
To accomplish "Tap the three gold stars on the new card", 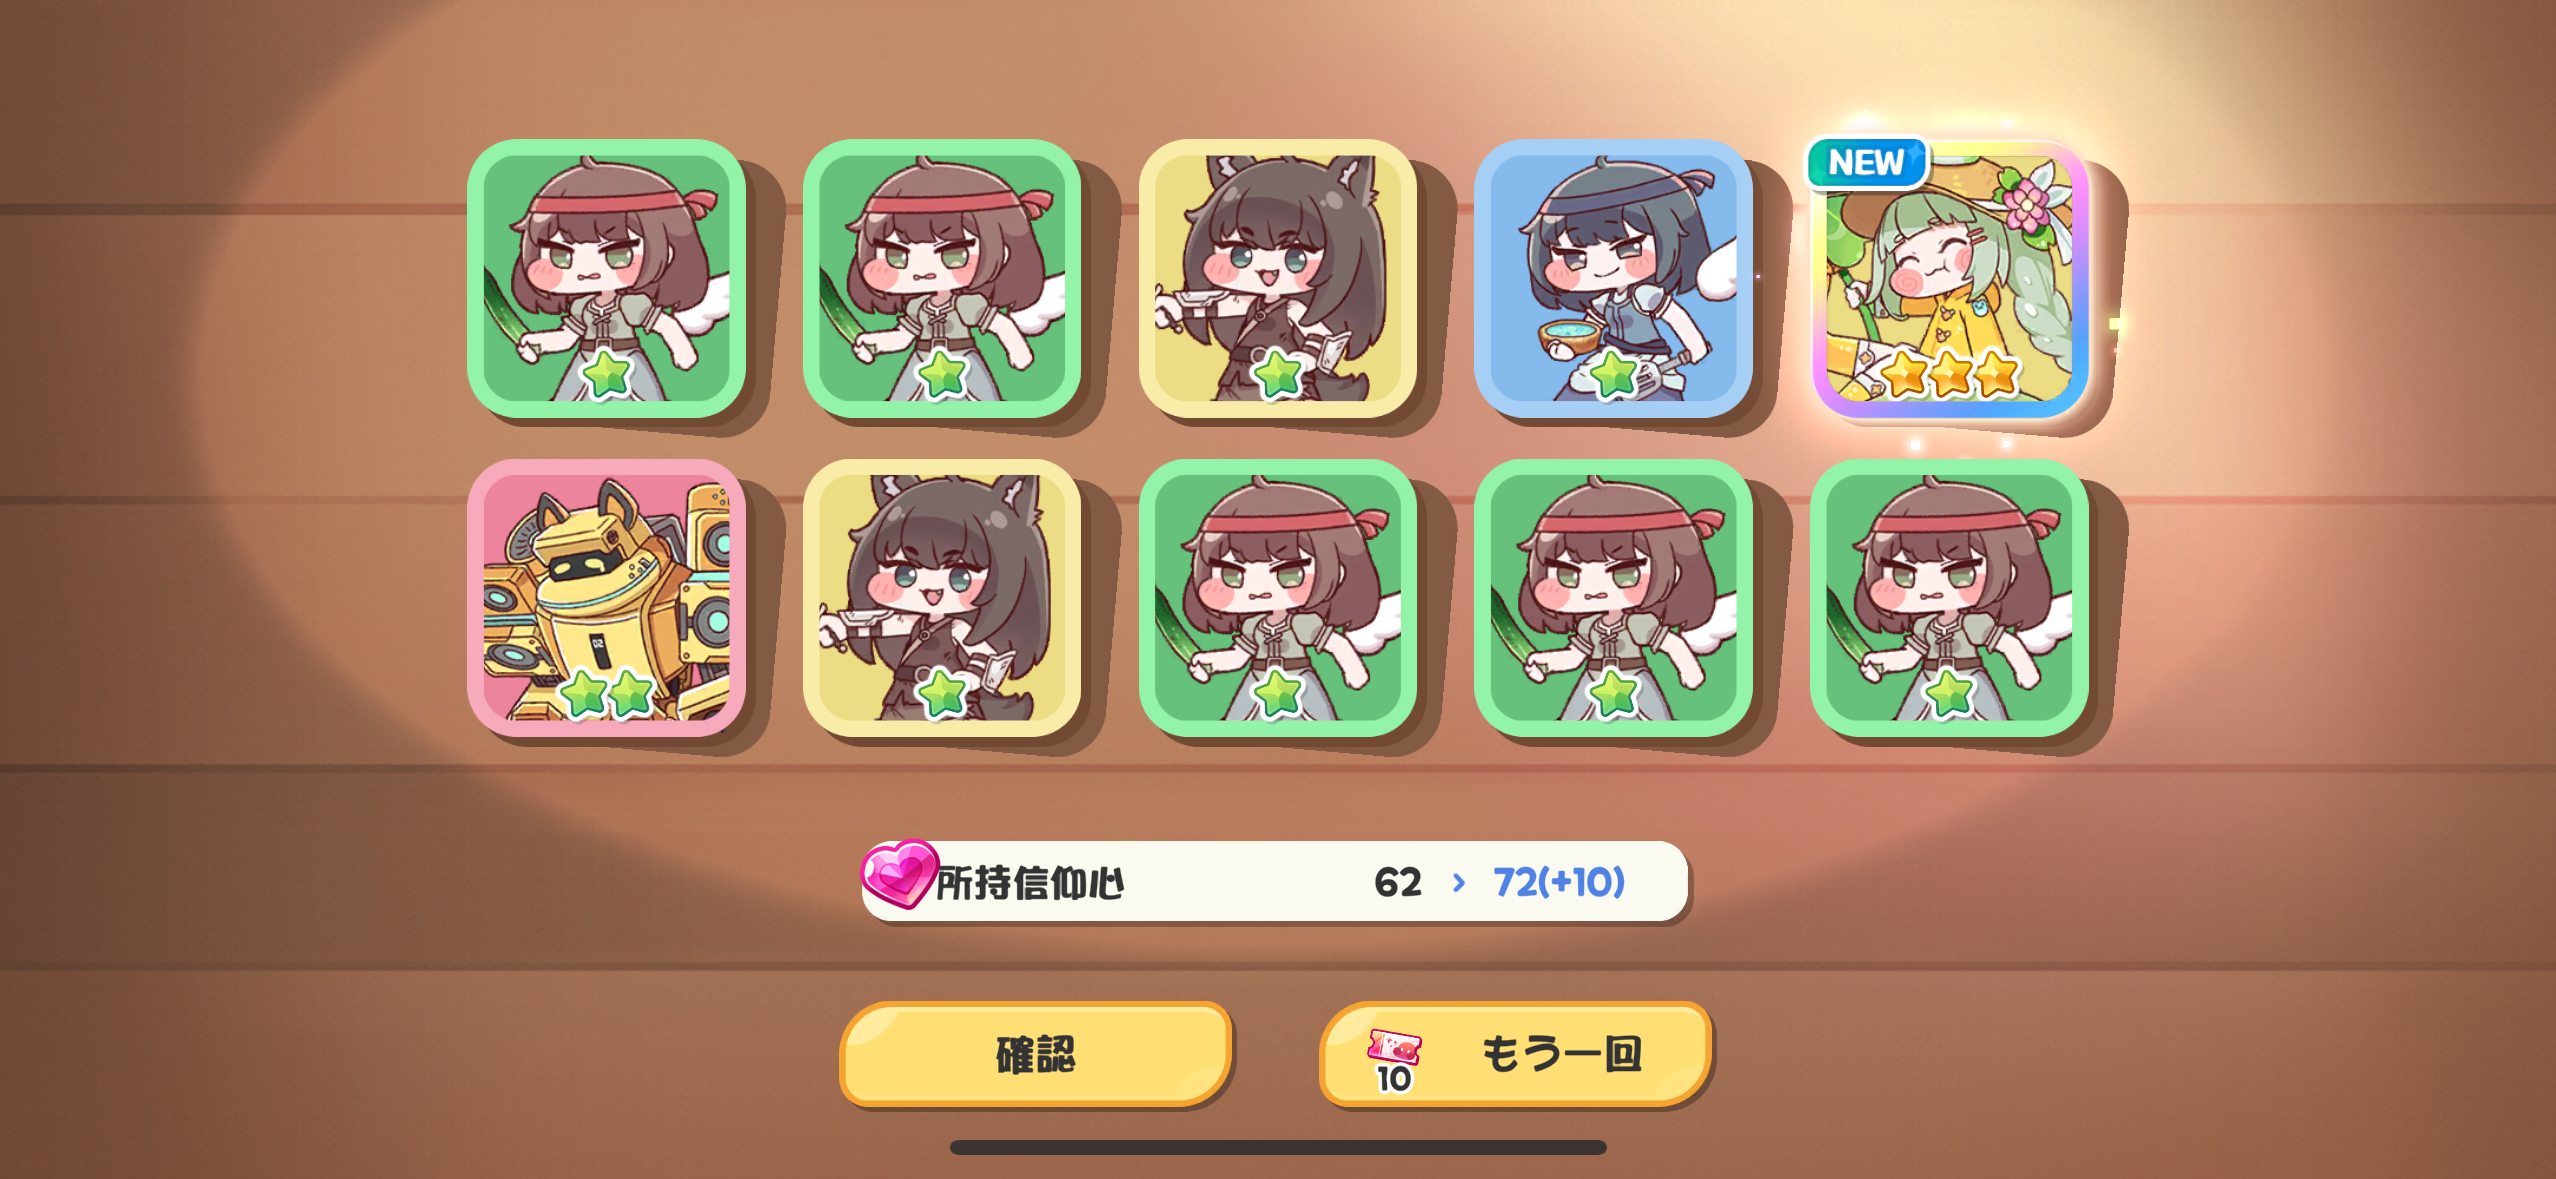I will (x=1950, y=374).
